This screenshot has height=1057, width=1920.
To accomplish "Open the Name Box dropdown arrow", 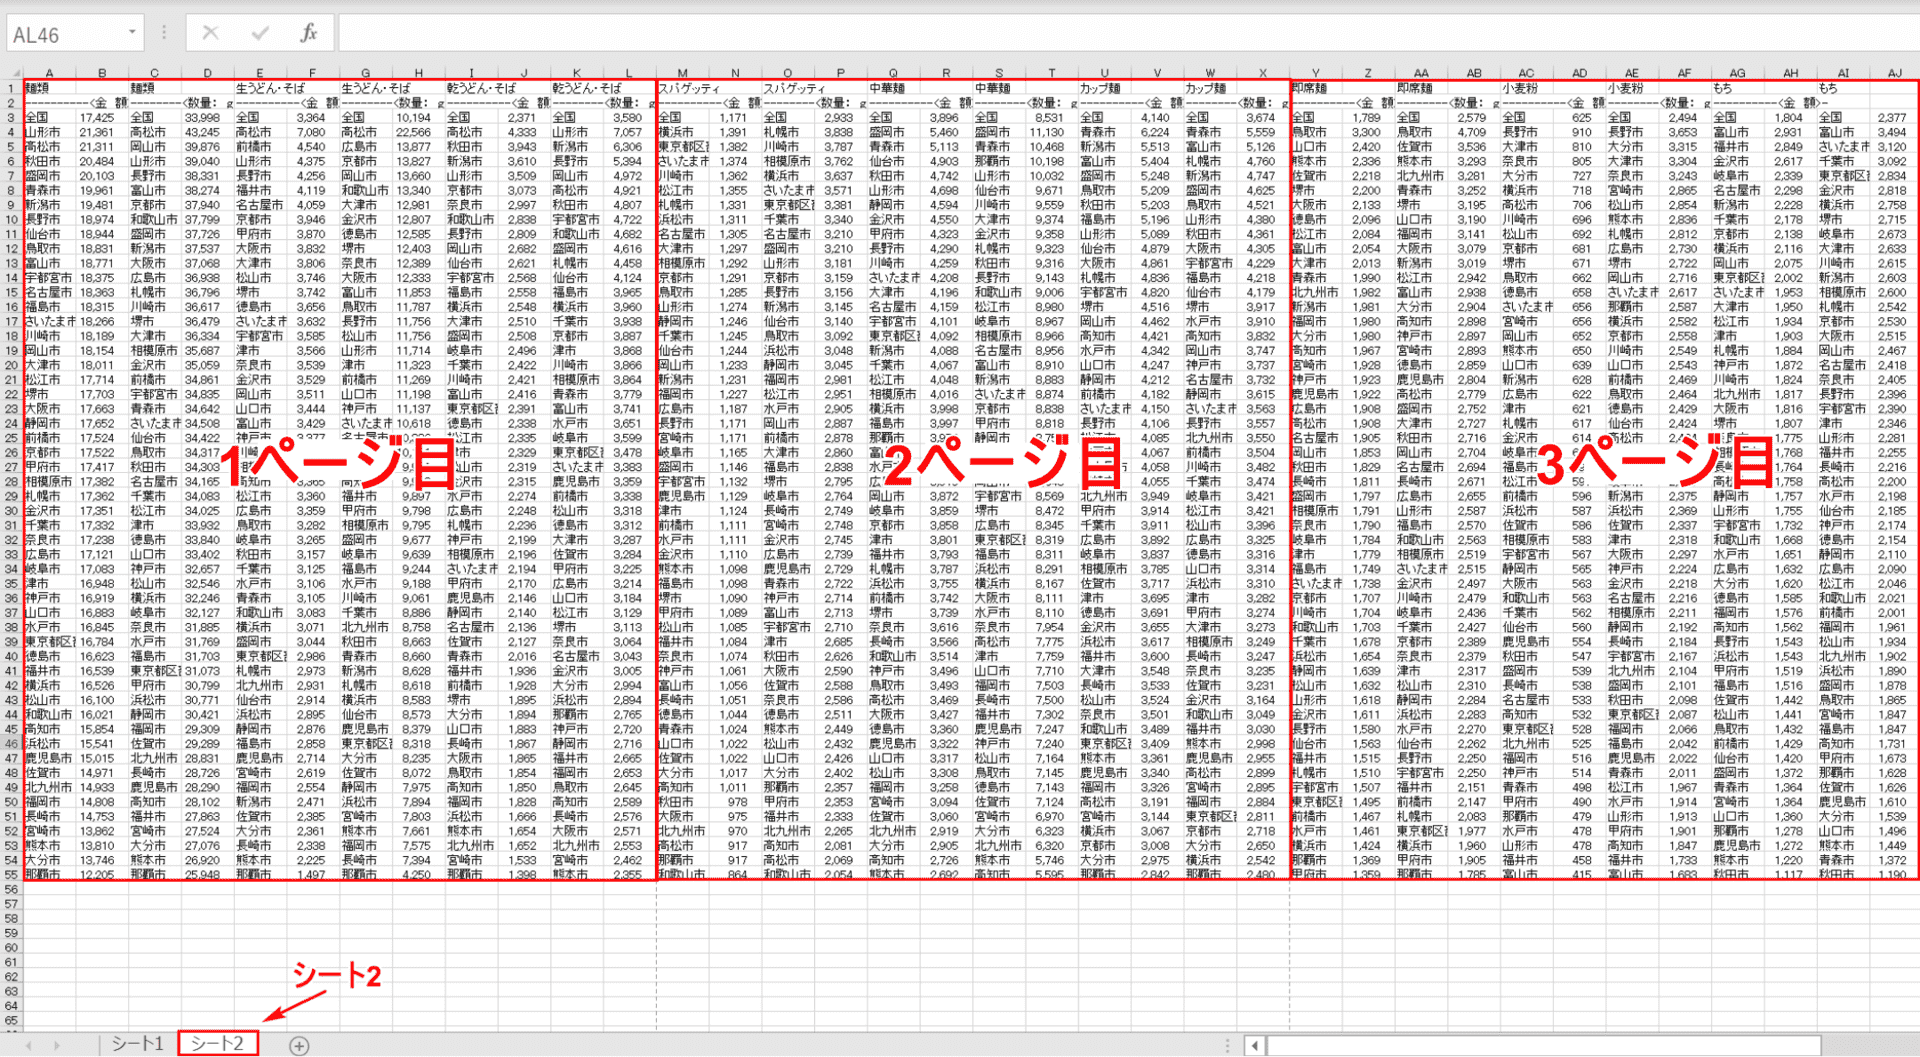I will click(x=132, y=33).
